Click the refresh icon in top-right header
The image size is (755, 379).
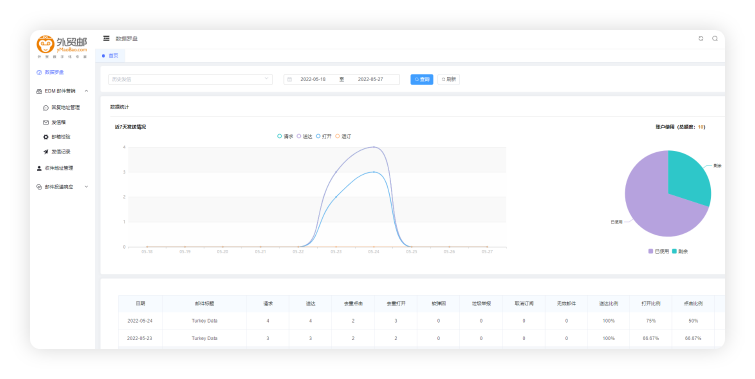pyautogui.click(x=701, y=39)
